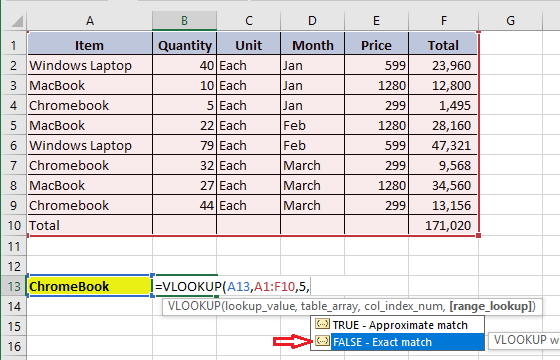Select column F header
This screenshot has width=560, height=360.
tap(443, 20)
